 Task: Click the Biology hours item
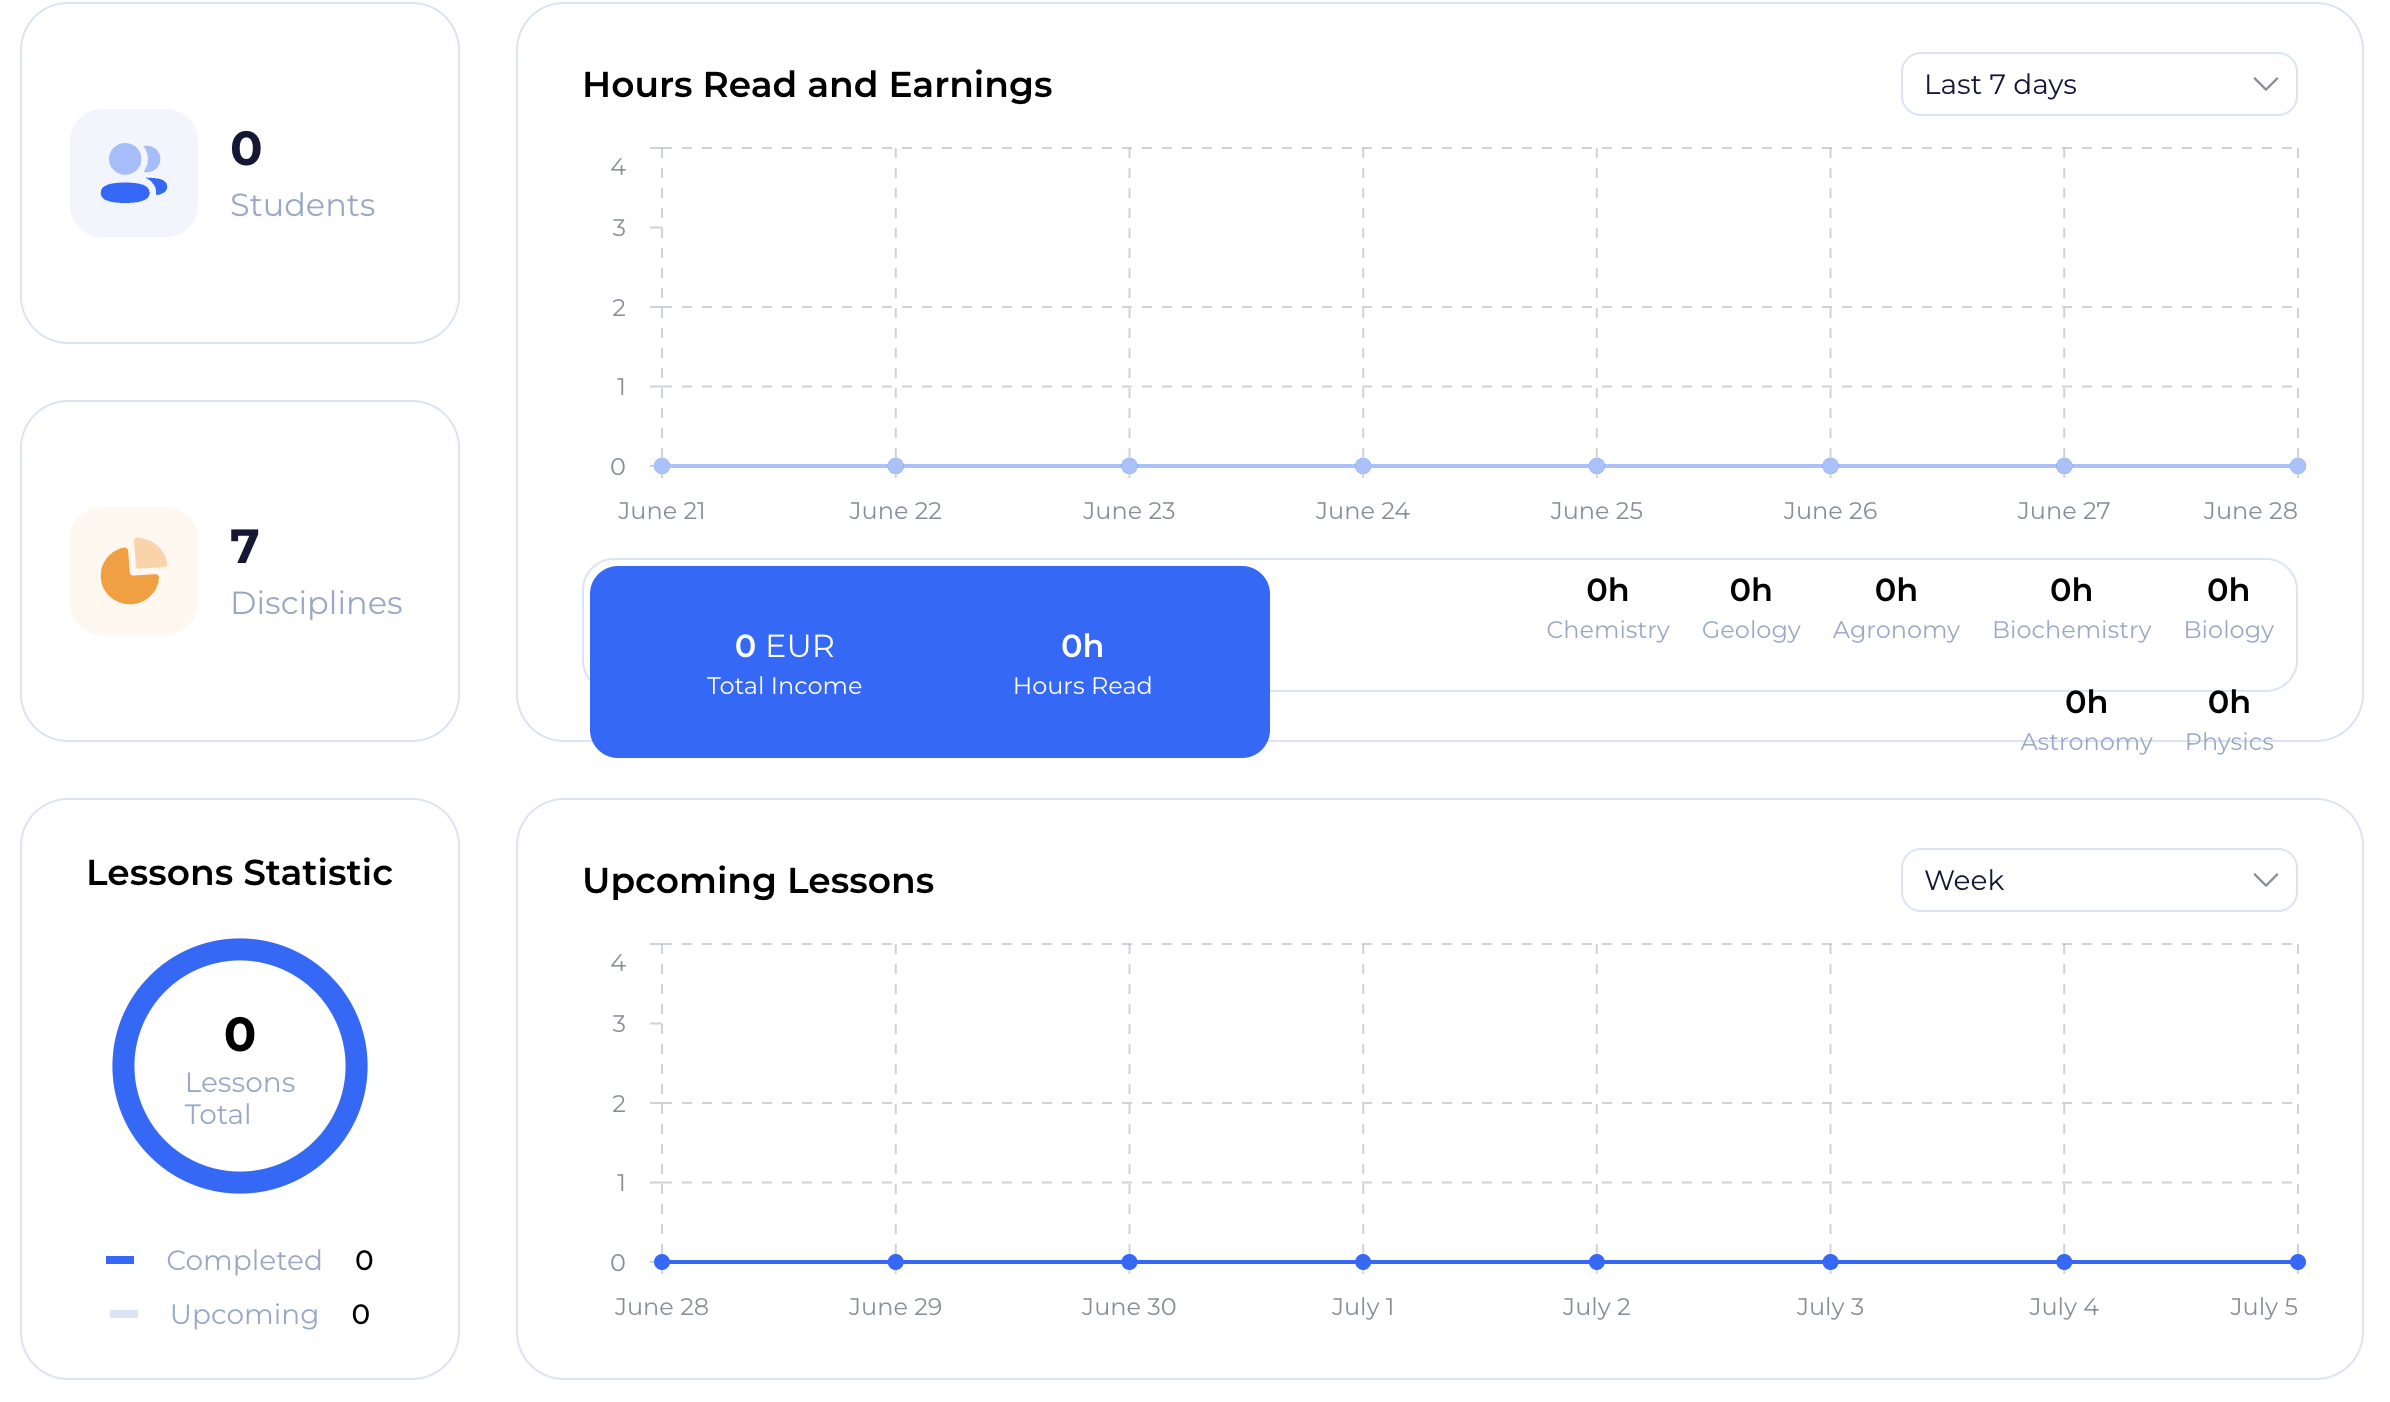coord(2228,608)
